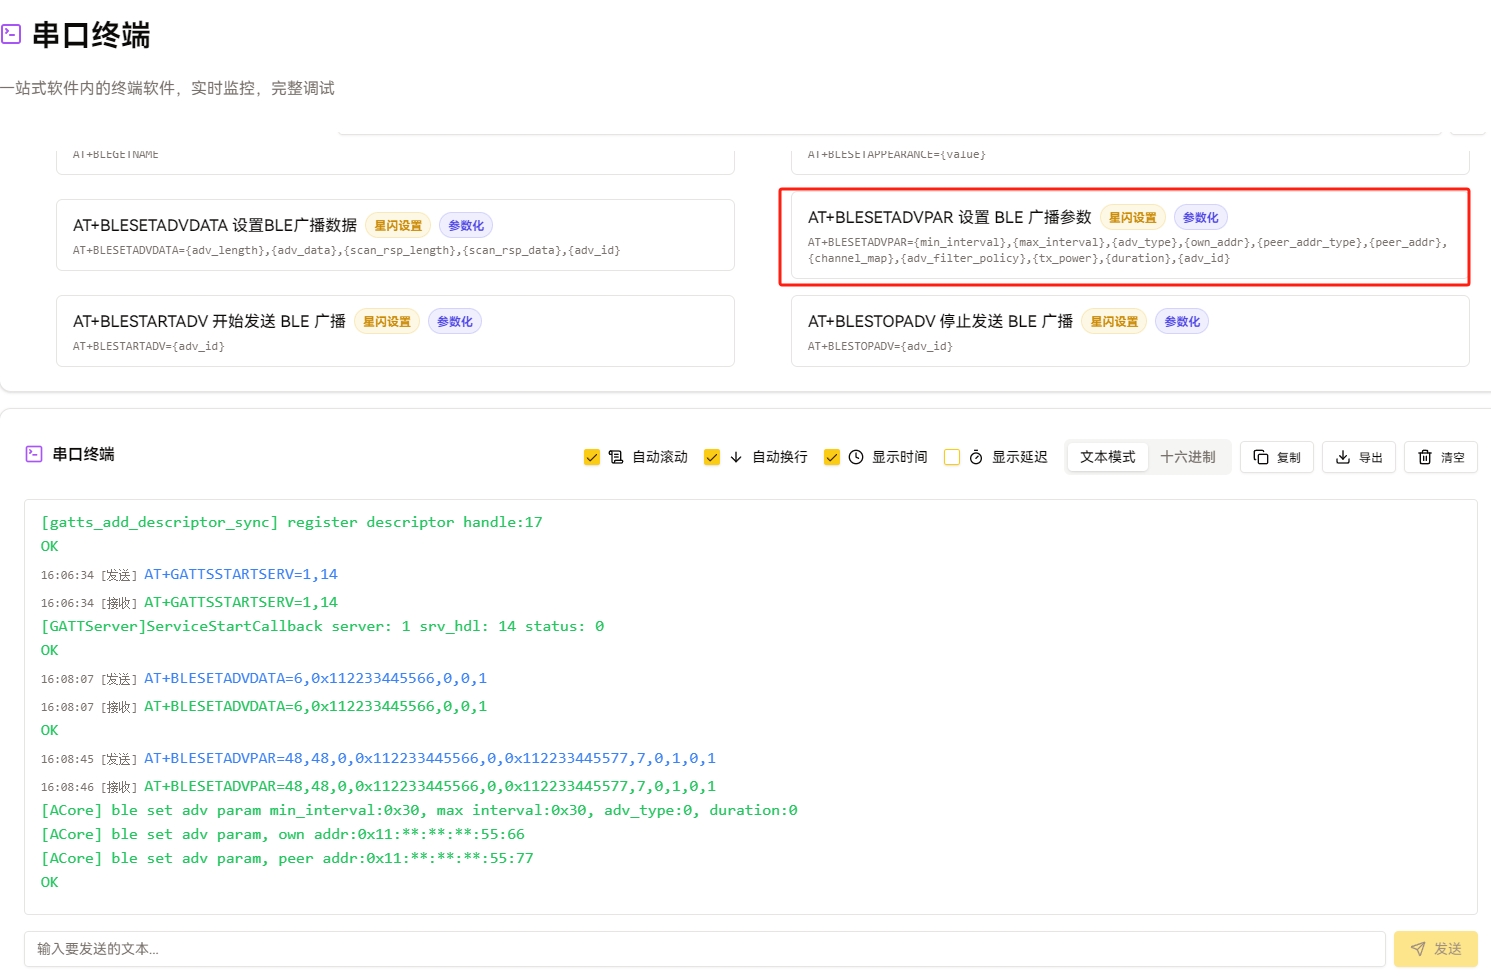Click log line 'own addr:0x11:**:**:**:55:66'

tap(283, 834)
